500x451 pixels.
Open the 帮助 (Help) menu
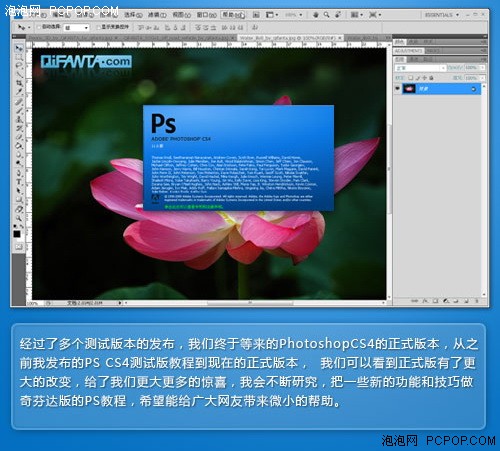click(233, 15)
